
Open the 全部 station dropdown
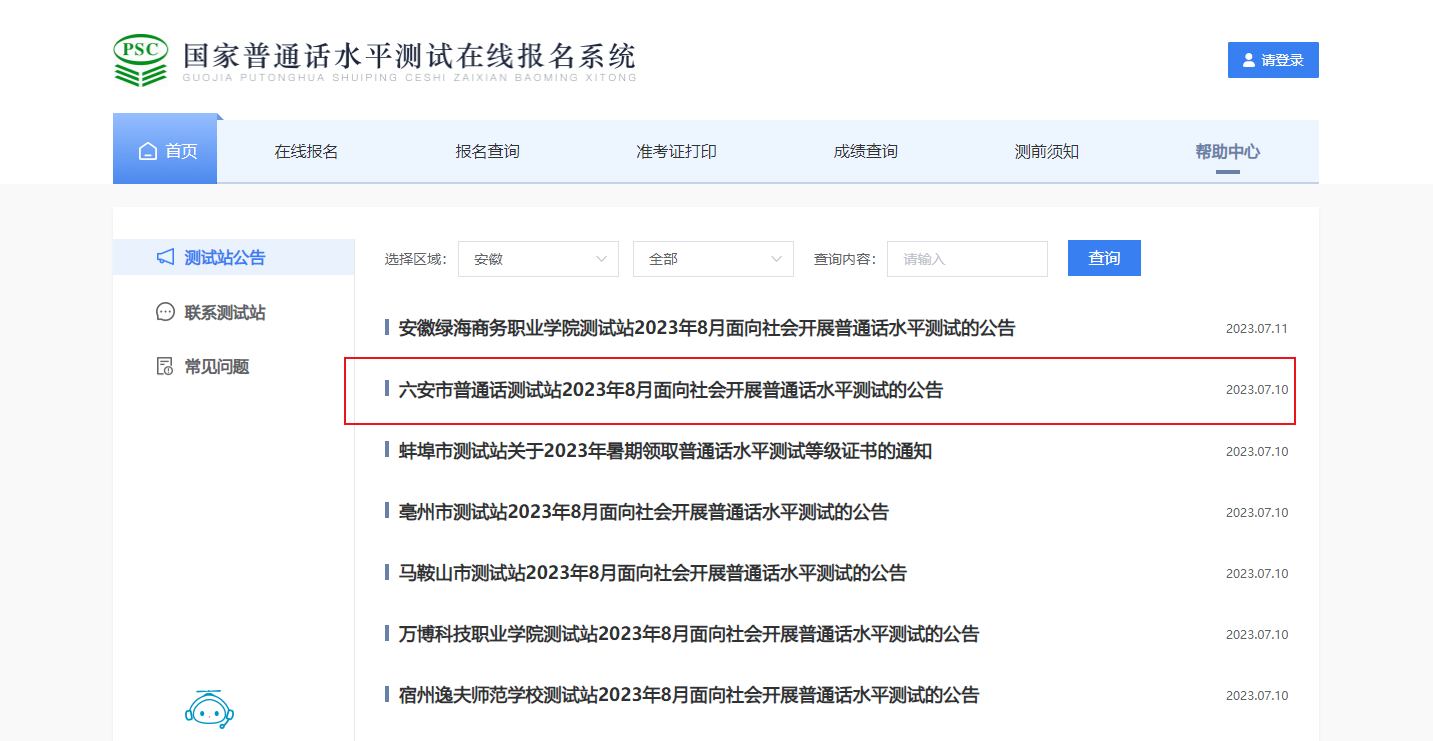coord(713,259)
